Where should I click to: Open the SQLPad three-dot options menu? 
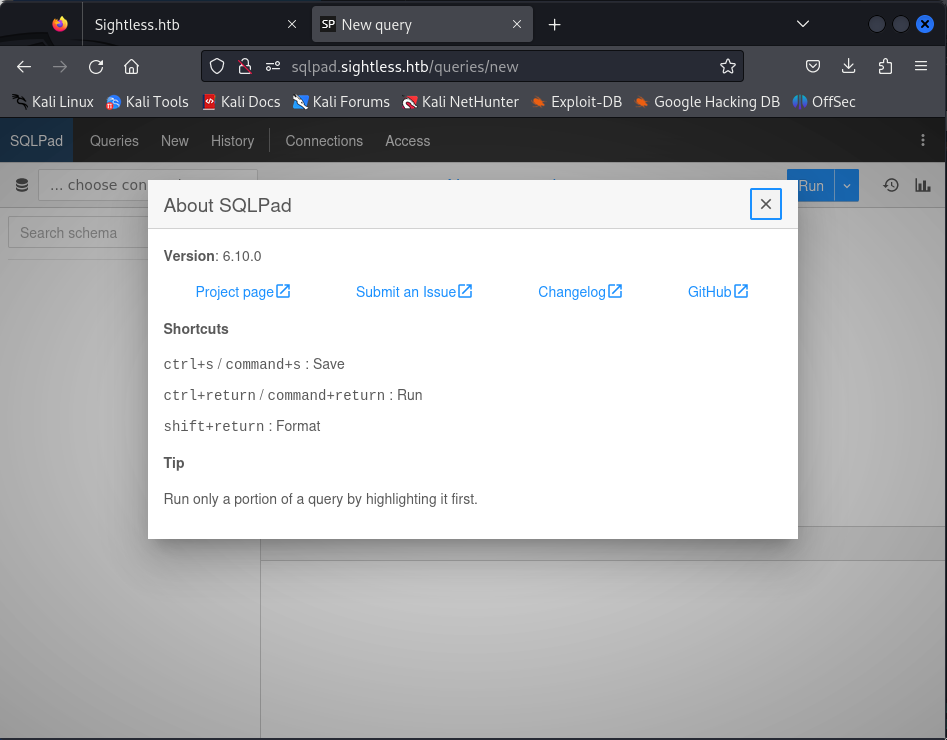(x=922, y=140)
